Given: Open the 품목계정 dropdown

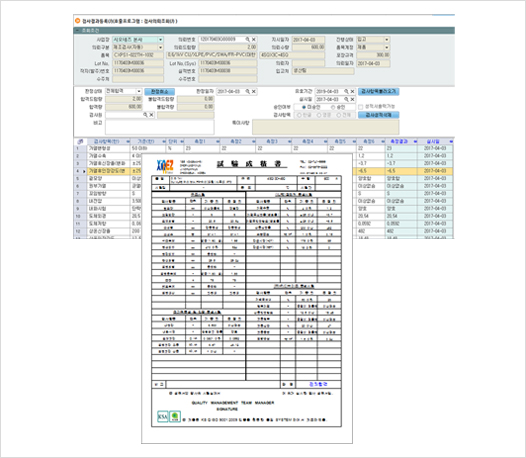Looking at the screenshot, I should coord(387,48).
